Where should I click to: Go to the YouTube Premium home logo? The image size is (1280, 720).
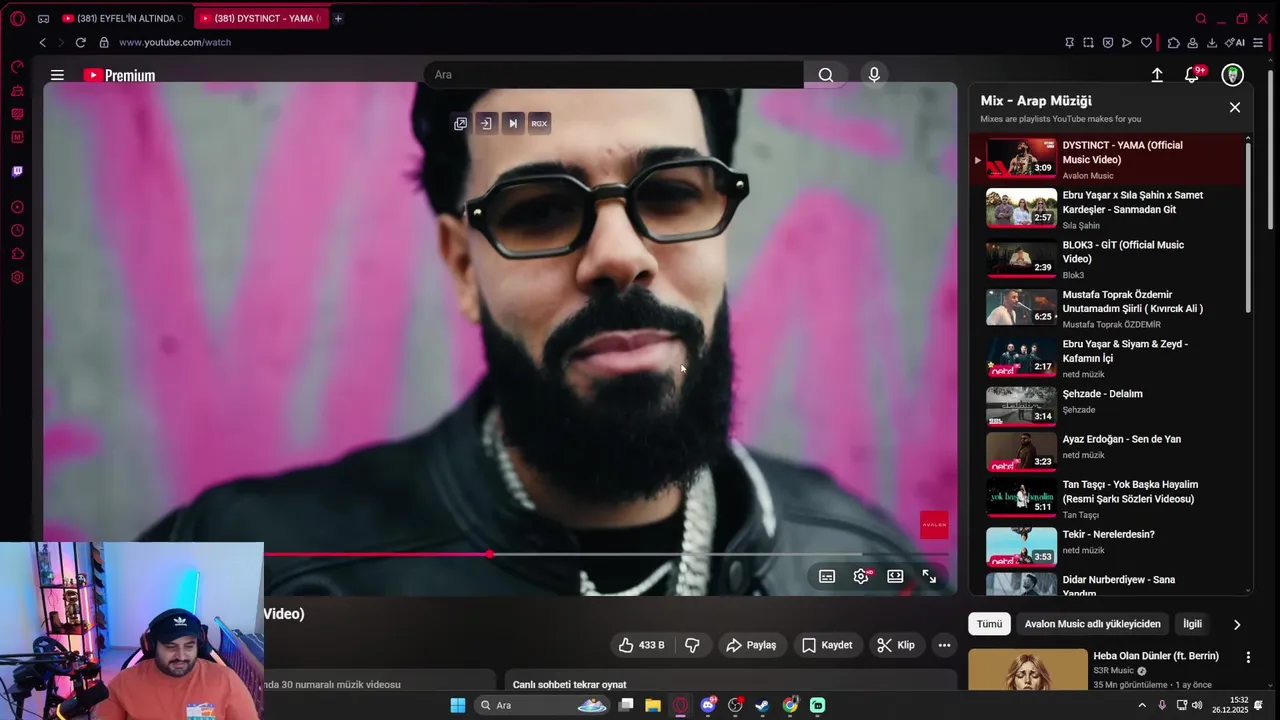click(x=119, y=75)
